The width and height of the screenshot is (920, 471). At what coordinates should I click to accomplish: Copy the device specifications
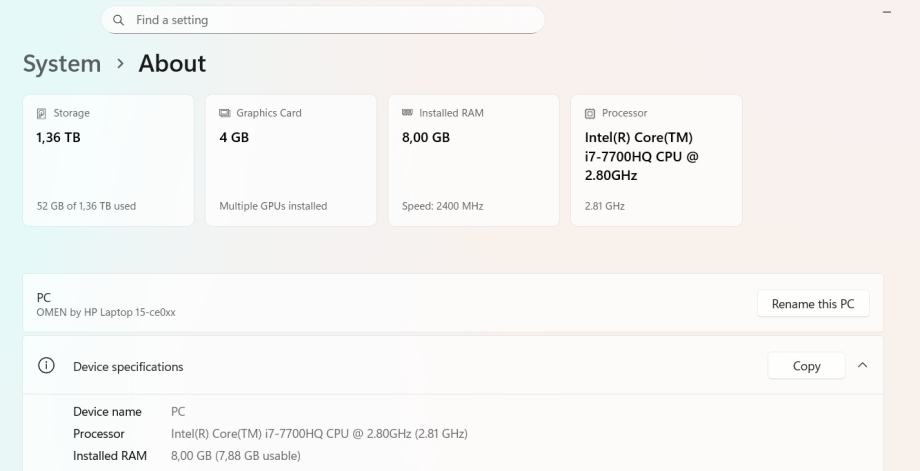pos(806,366)
